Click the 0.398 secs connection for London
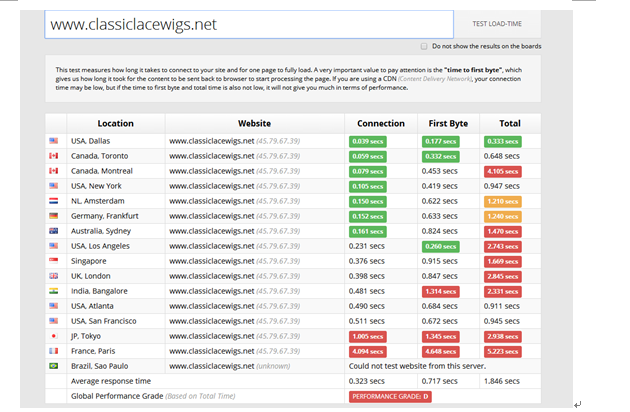The height and width of the screenshot is (412, 630). (x=366, y=276)
